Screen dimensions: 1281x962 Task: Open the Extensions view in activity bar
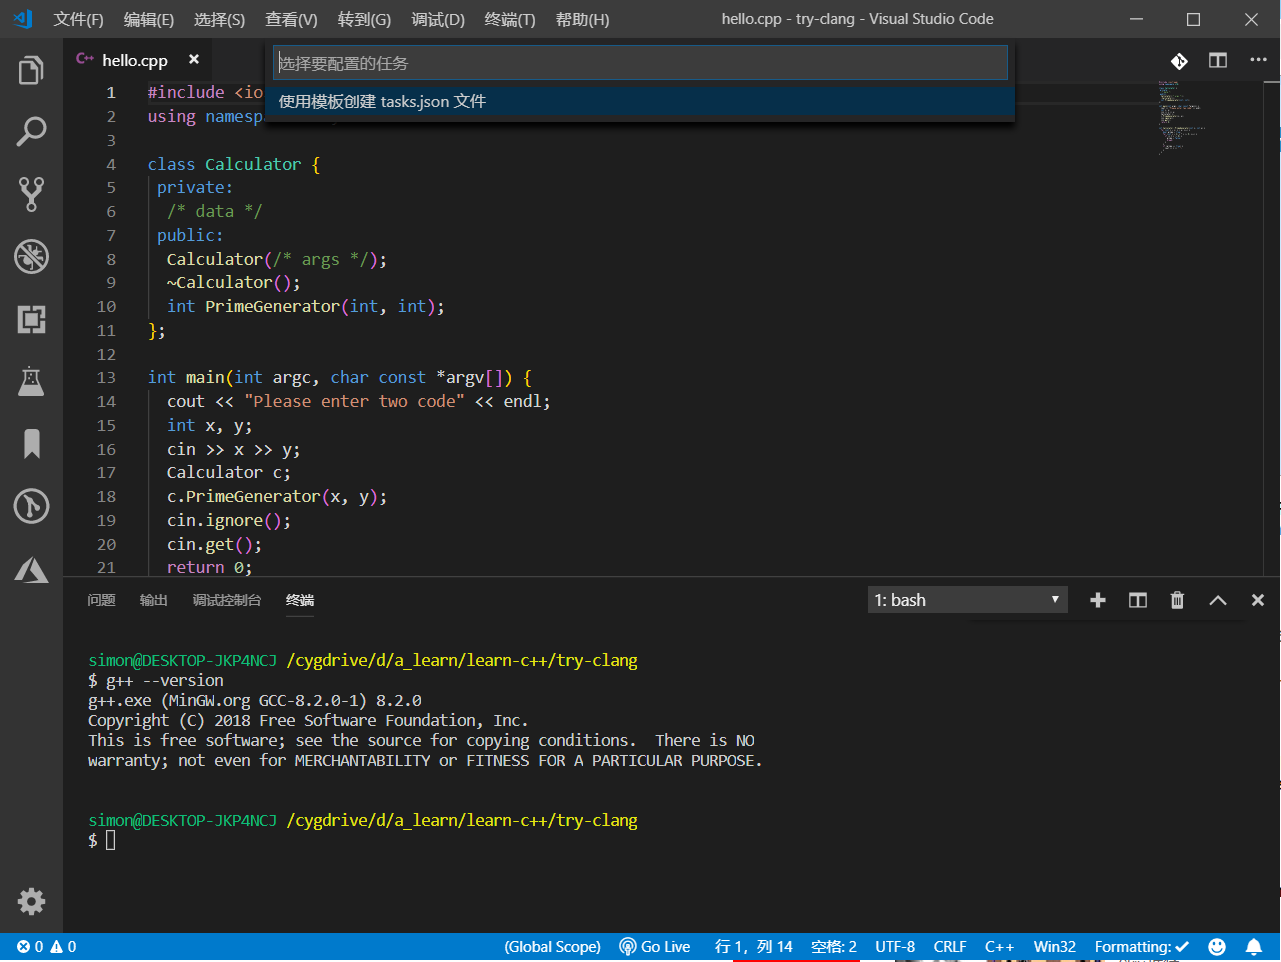point(31,319)
